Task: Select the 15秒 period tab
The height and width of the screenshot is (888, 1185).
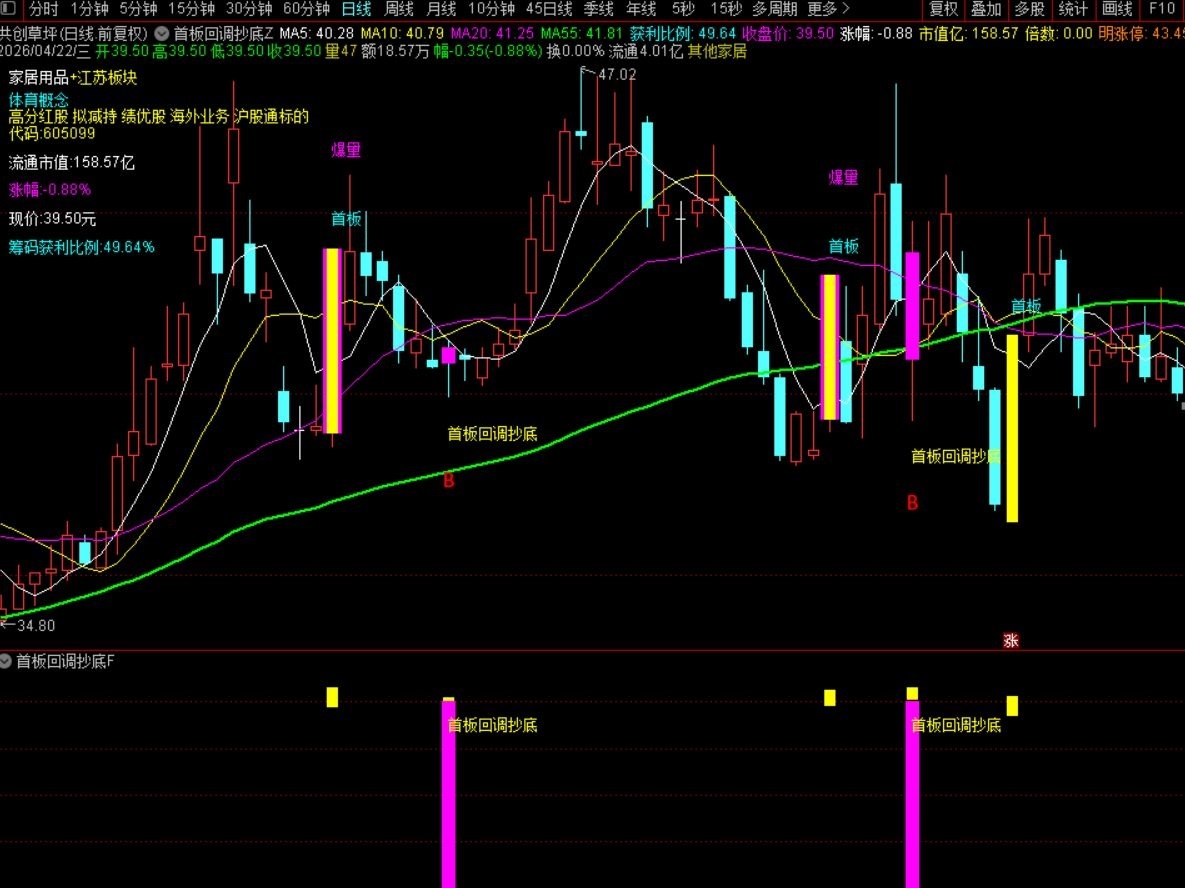Action: [x=726, y=9]
